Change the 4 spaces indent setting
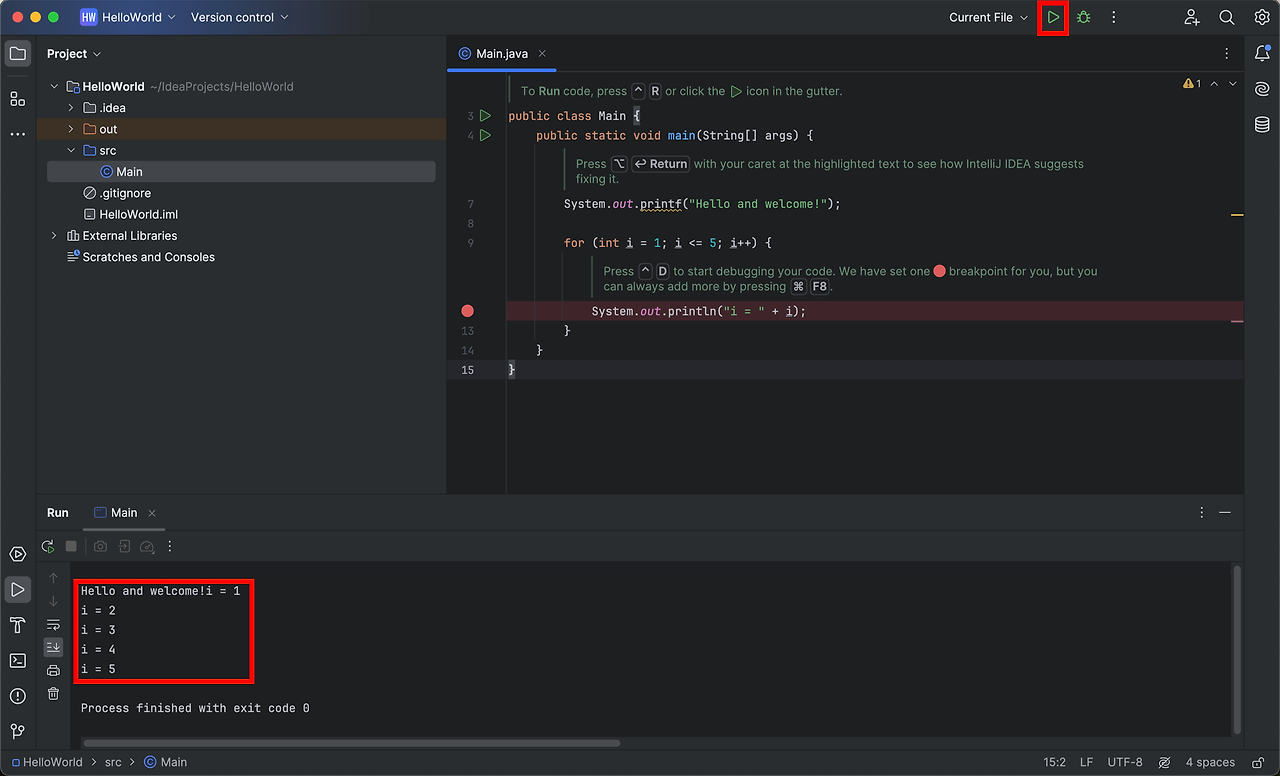Viewport: 1280px width, 776px height. 1210,762
